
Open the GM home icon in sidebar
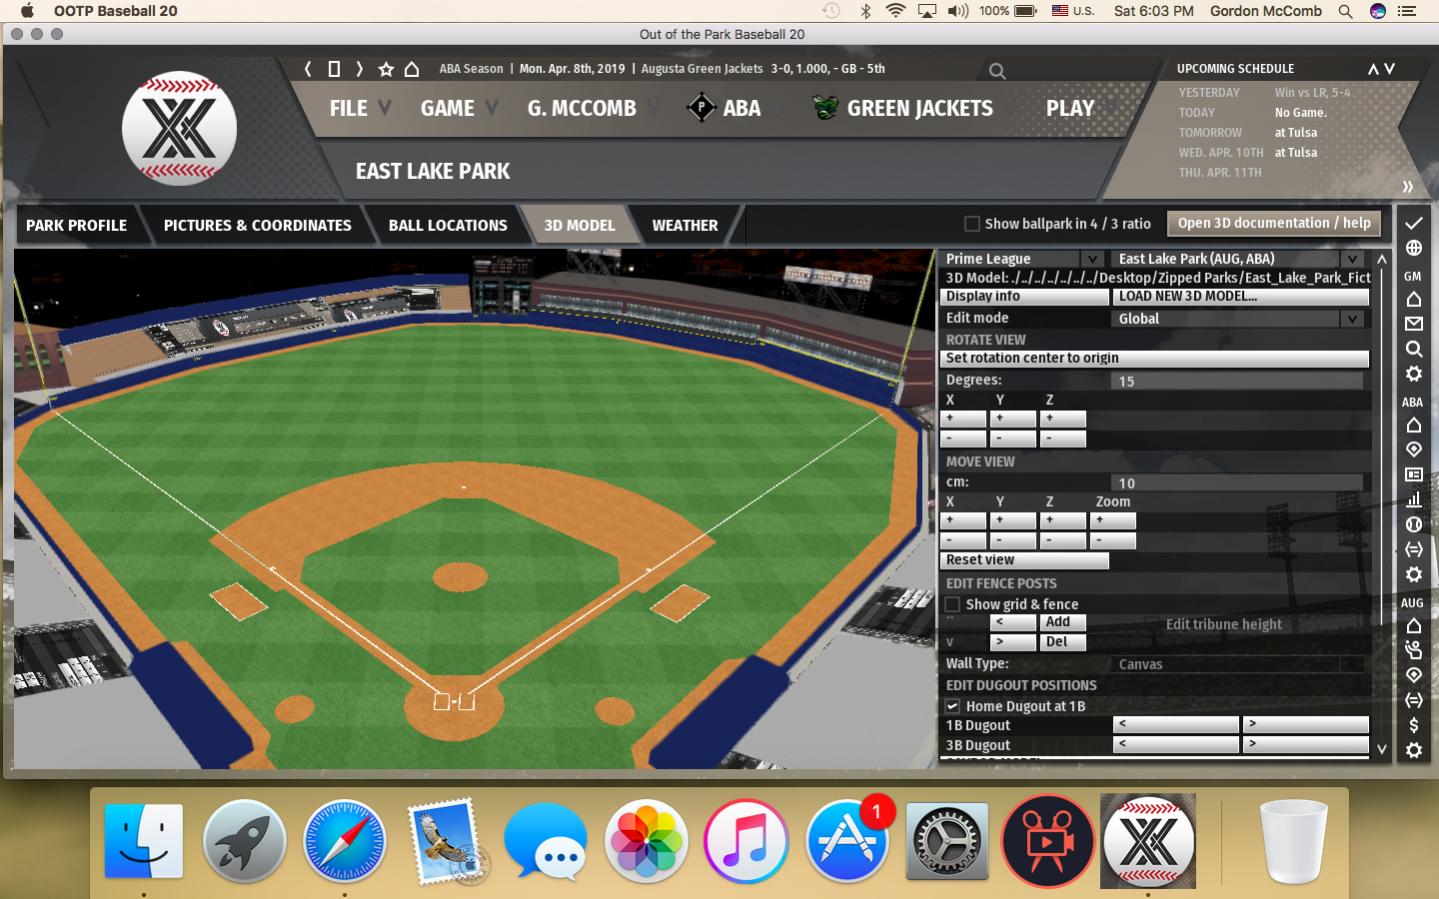[1413, 299]
